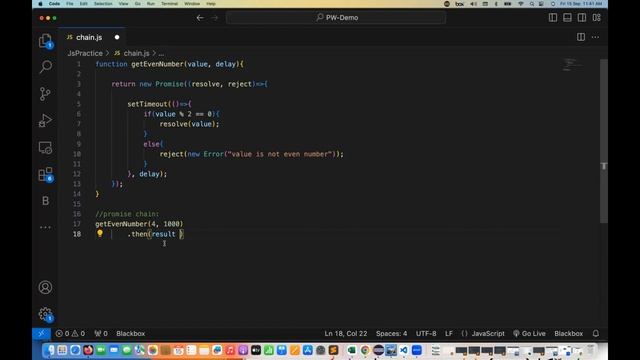This screenshot has height=360, width=640.
Task: Click the right Blackbox status bar item
Action: (569, 333)
